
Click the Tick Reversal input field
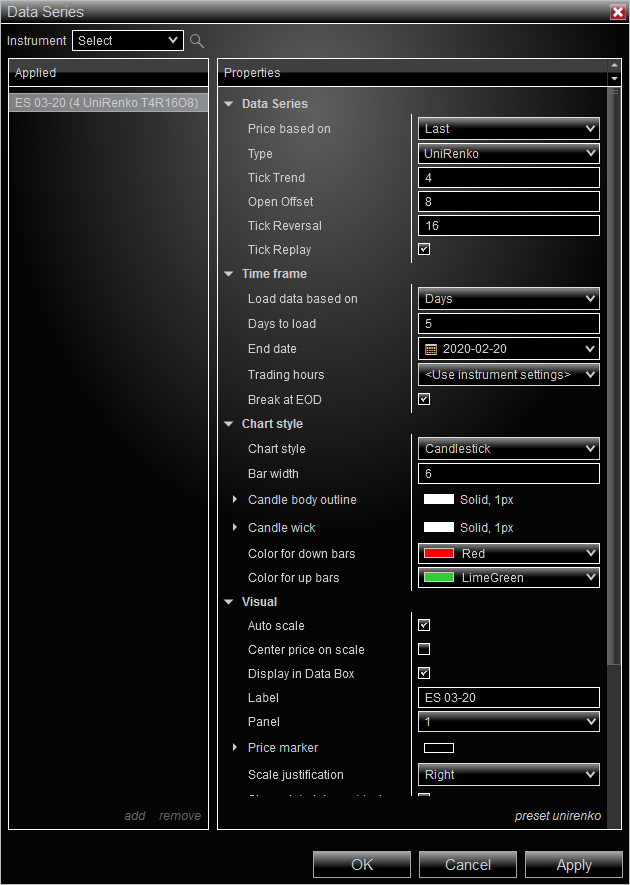point(509,226)
